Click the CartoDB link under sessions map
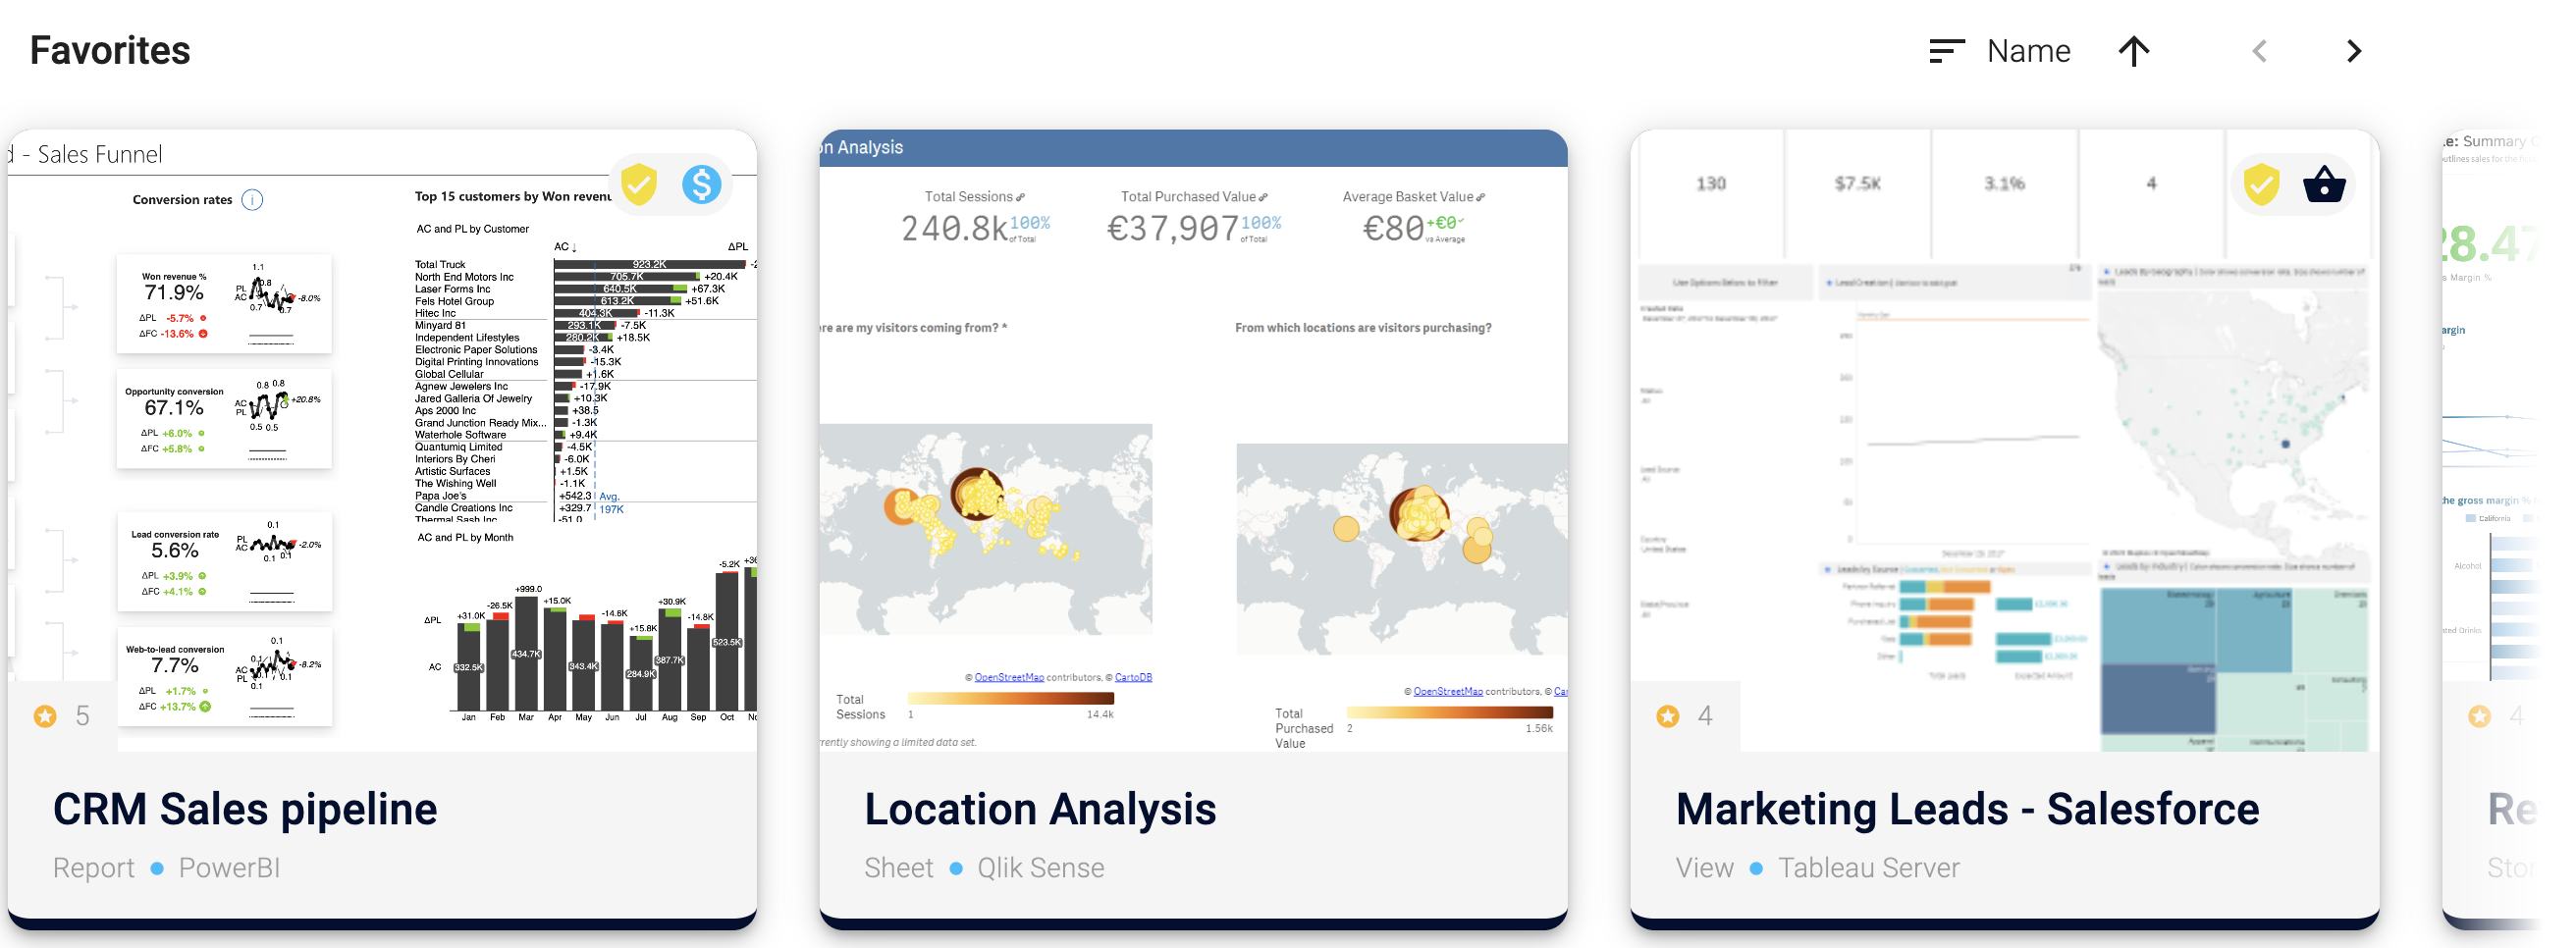 1133,678
